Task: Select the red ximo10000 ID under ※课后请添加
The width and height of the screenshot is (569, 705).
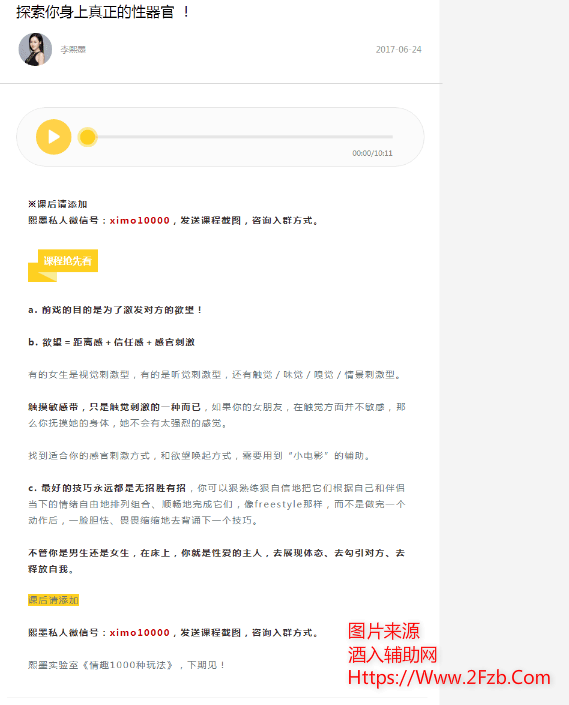Action: point(140,221)
